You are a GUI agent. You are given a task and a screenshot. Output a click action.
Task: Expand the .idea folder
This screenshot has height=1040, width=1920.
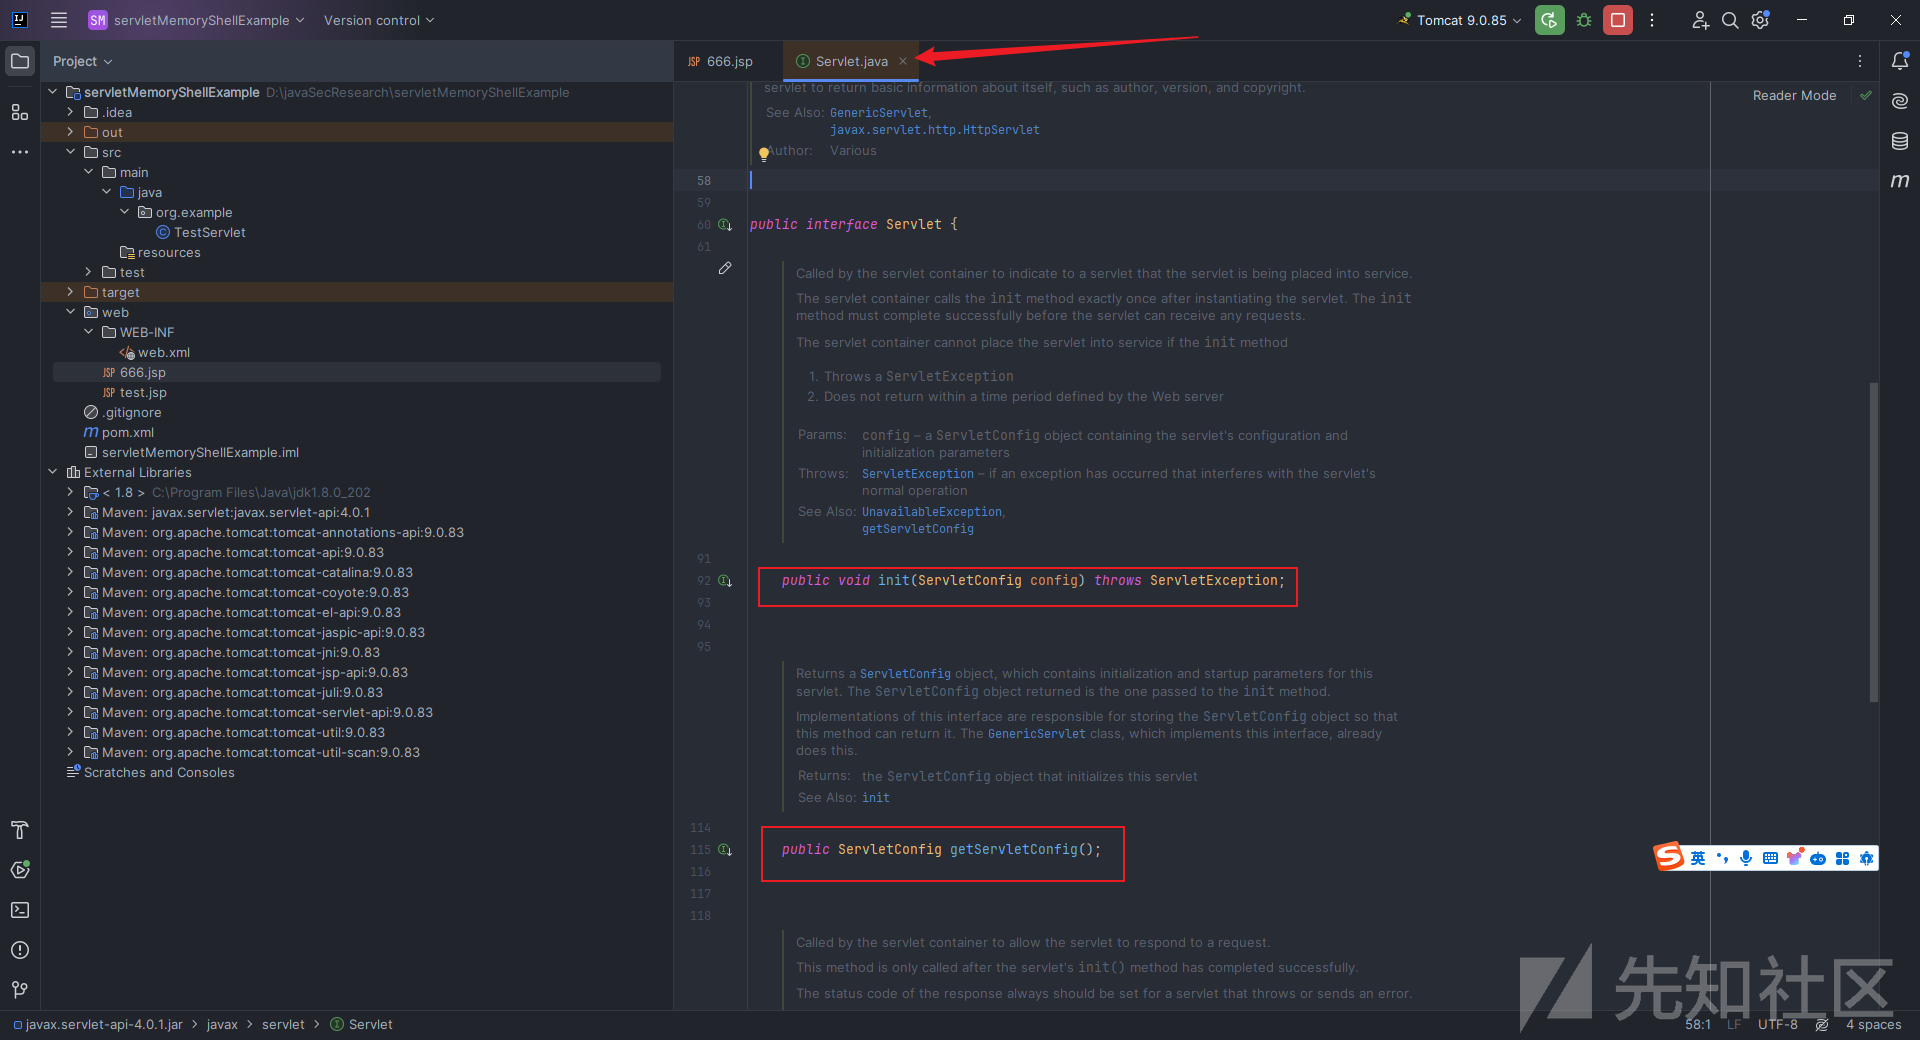pos(70,112)
